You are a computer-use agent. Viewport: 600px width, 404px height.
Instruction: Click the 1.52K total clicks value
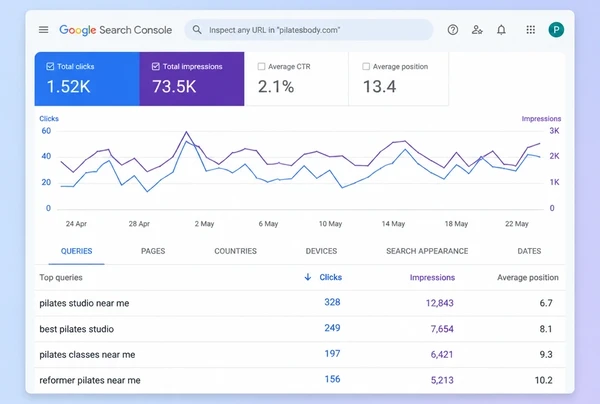tap(68, 86)
